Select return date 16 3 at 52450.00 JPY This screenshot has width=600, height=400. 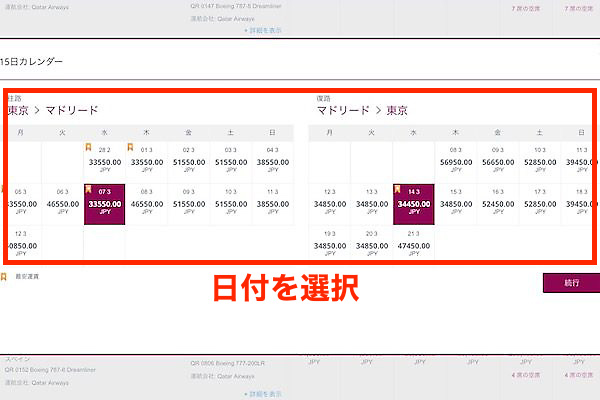498,204
